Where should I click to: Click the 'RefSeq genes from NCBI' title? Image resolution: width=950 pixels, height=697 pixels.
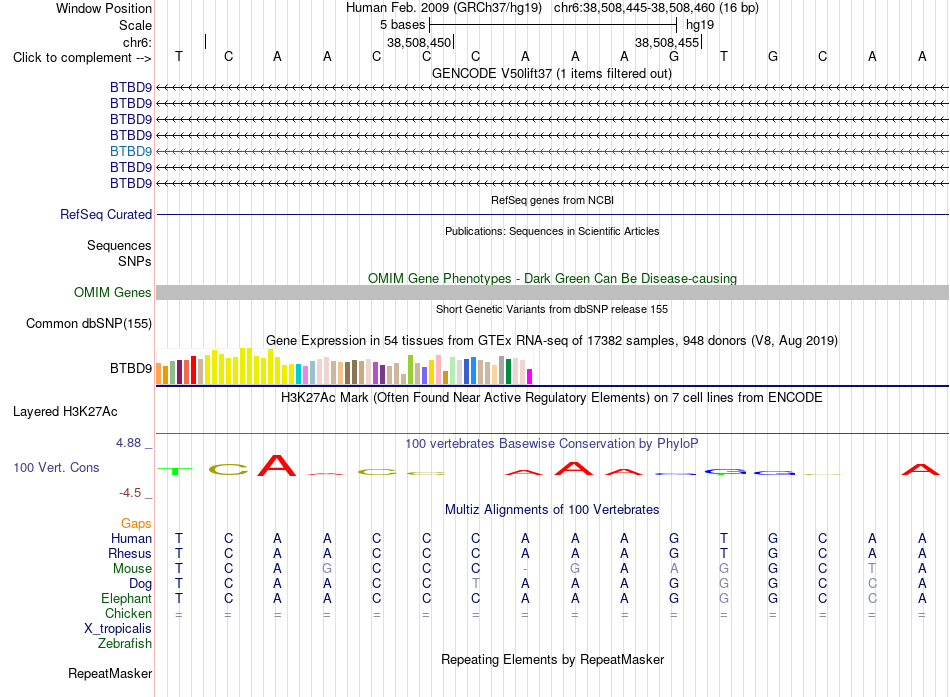click(553, 200)
